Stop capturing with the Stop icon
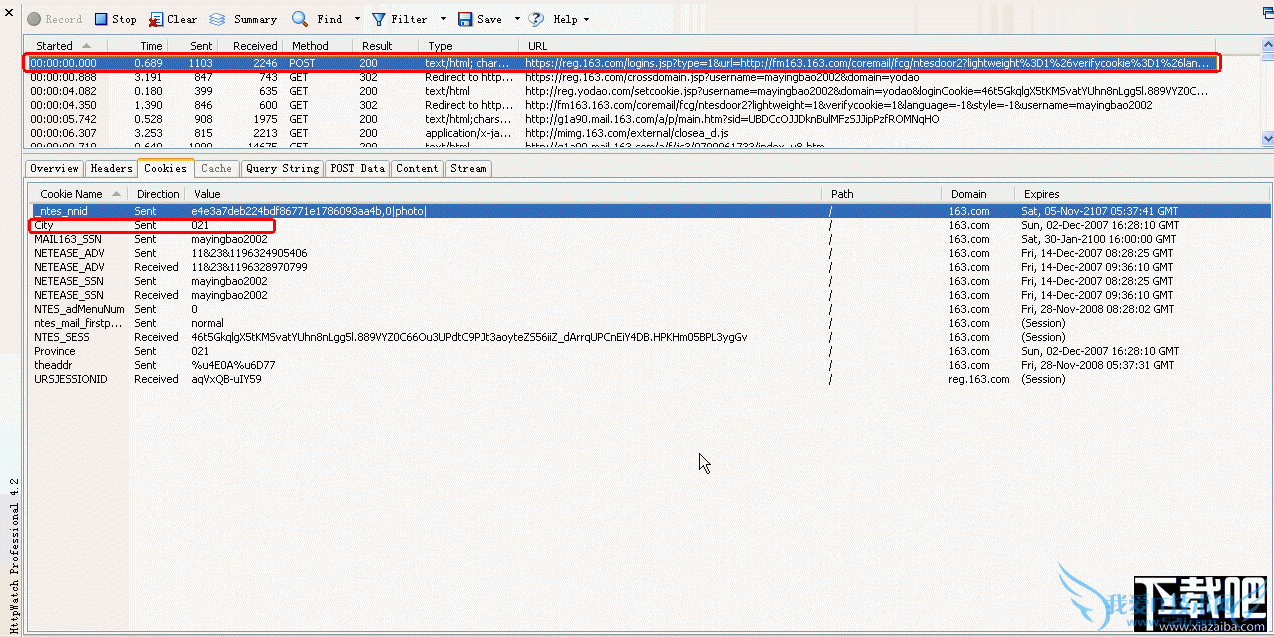This screenshot has height=637, width=1274. 101,18
